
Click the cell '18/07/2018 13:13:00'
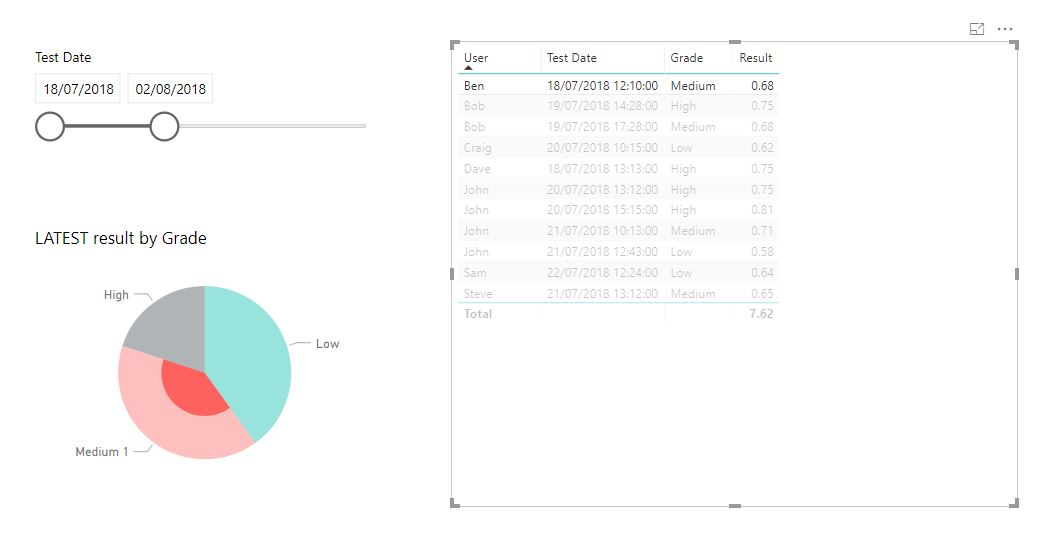point(602,169)
